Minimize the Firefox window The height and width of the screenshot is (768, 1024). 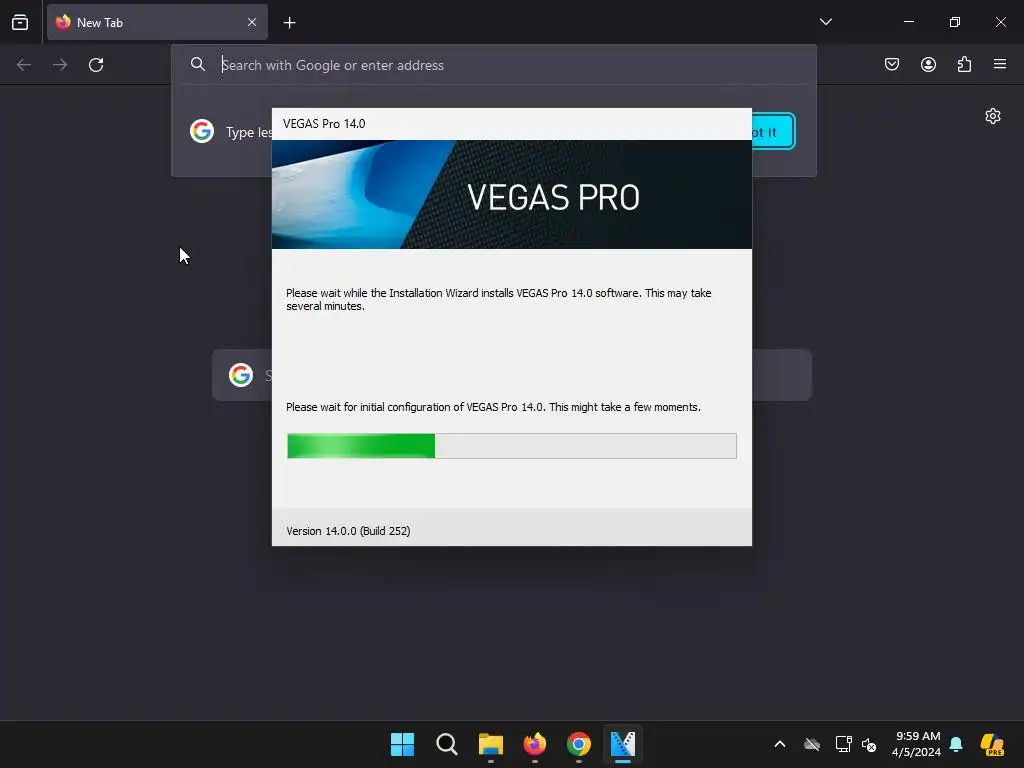[908, 22]
